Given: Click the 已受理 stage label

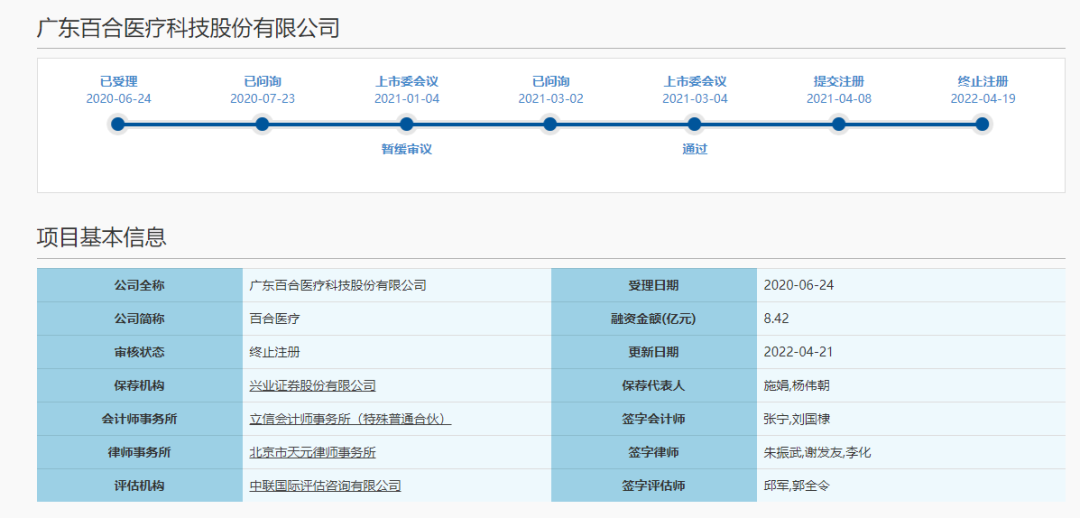Looking at the screenshot, I should [x=118, y=82].
